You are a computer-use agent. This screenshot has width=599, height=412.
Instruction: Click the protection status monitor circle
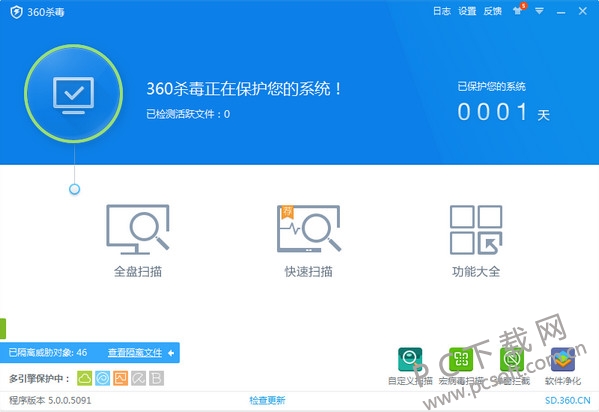point(73,94)
